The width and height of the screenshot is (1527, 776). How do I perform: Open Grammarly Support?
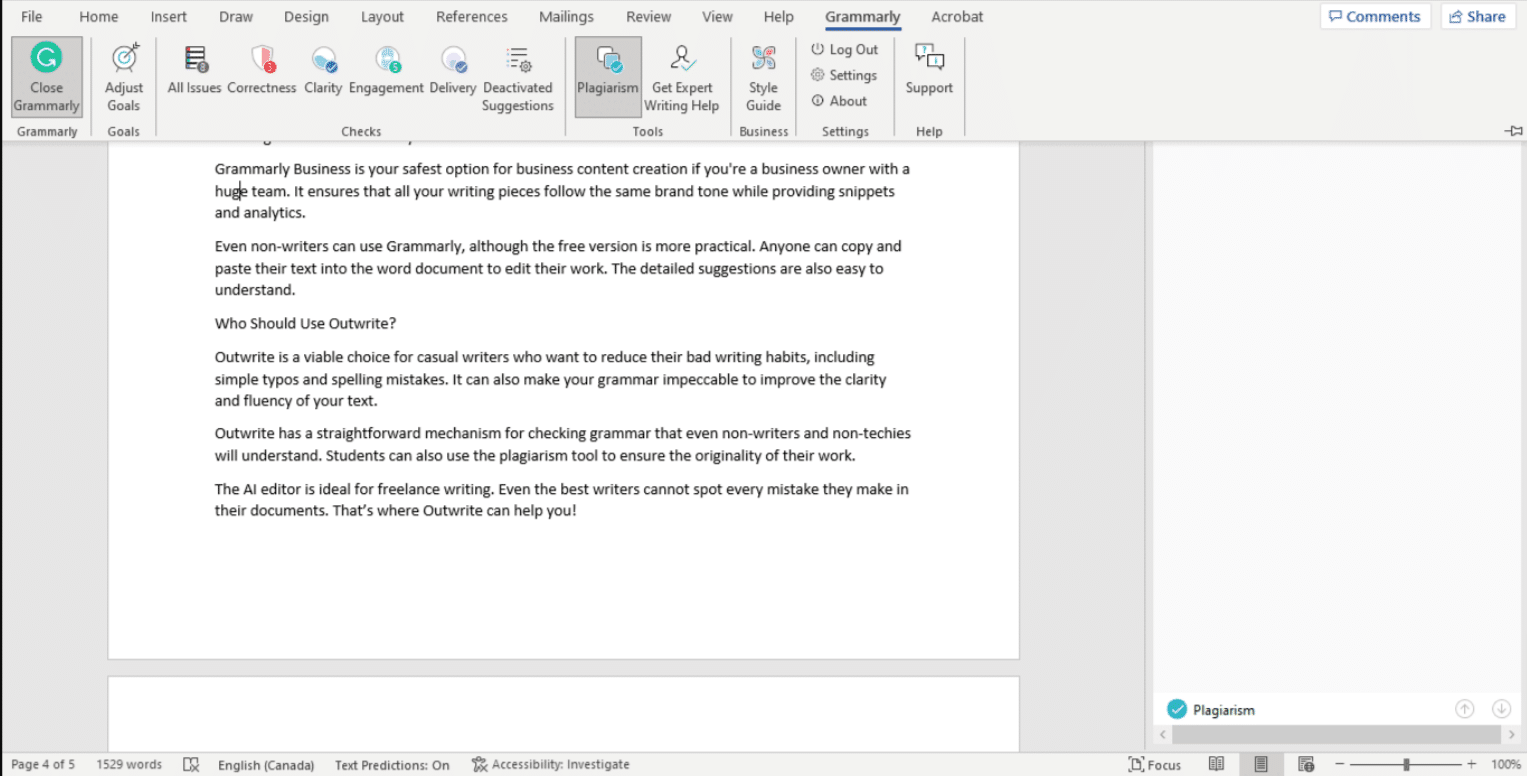click(929, 70)
